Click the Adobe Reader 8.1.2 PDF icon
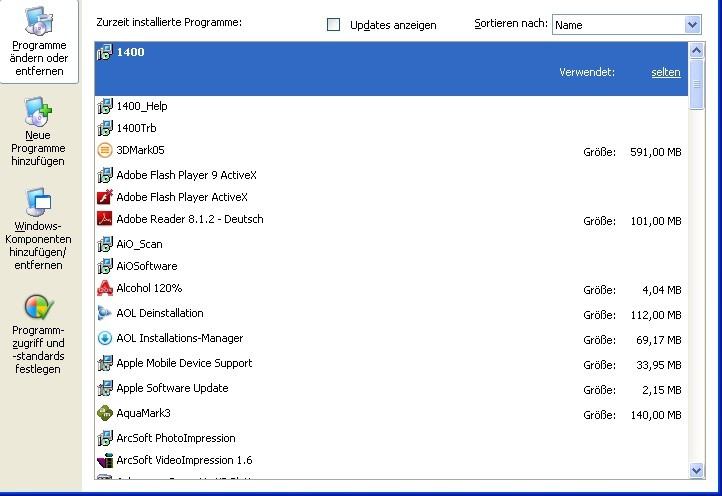722x496 pixels. click(105, 219)
